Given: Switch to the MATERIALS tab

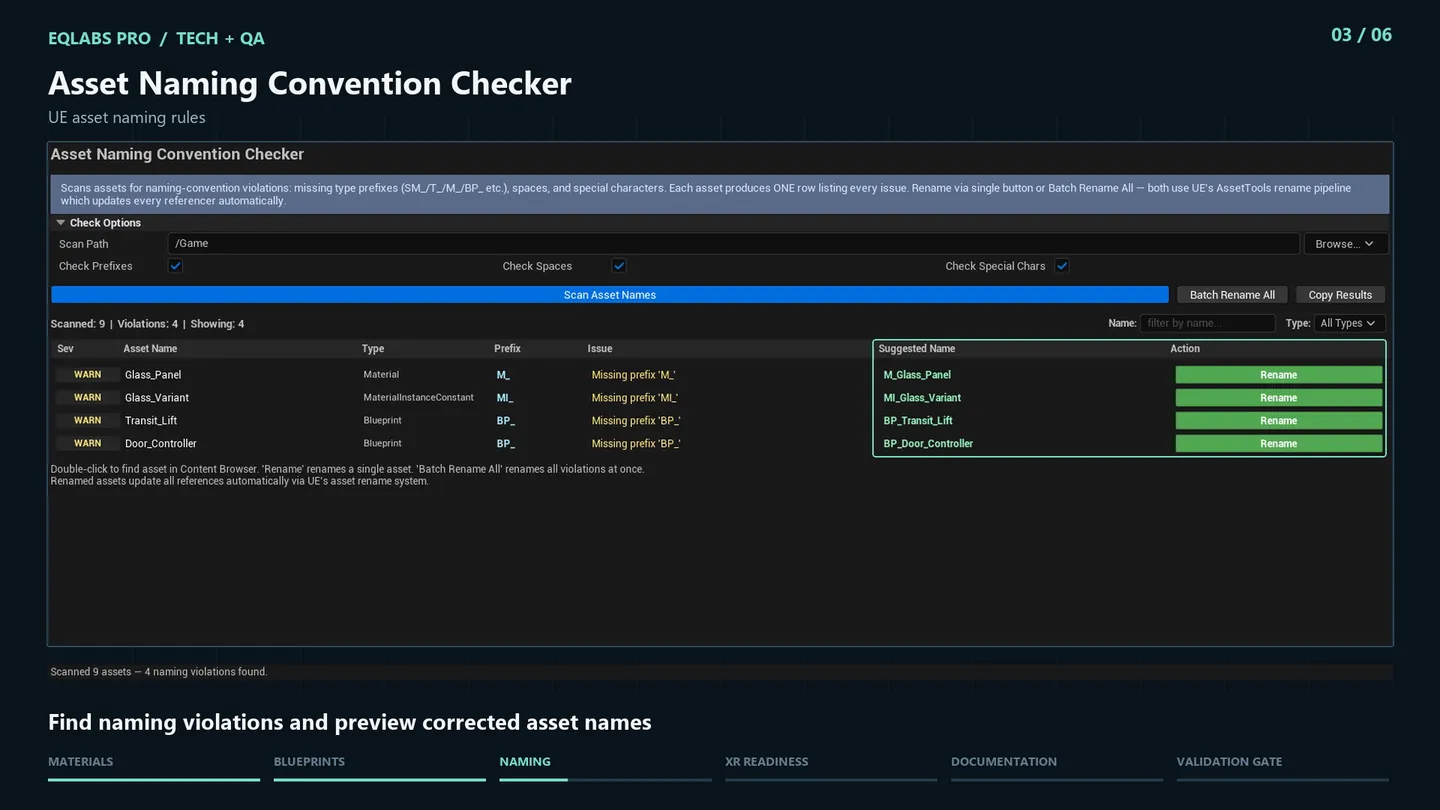Looking at the screenshot, I should (x=81, y=762).
